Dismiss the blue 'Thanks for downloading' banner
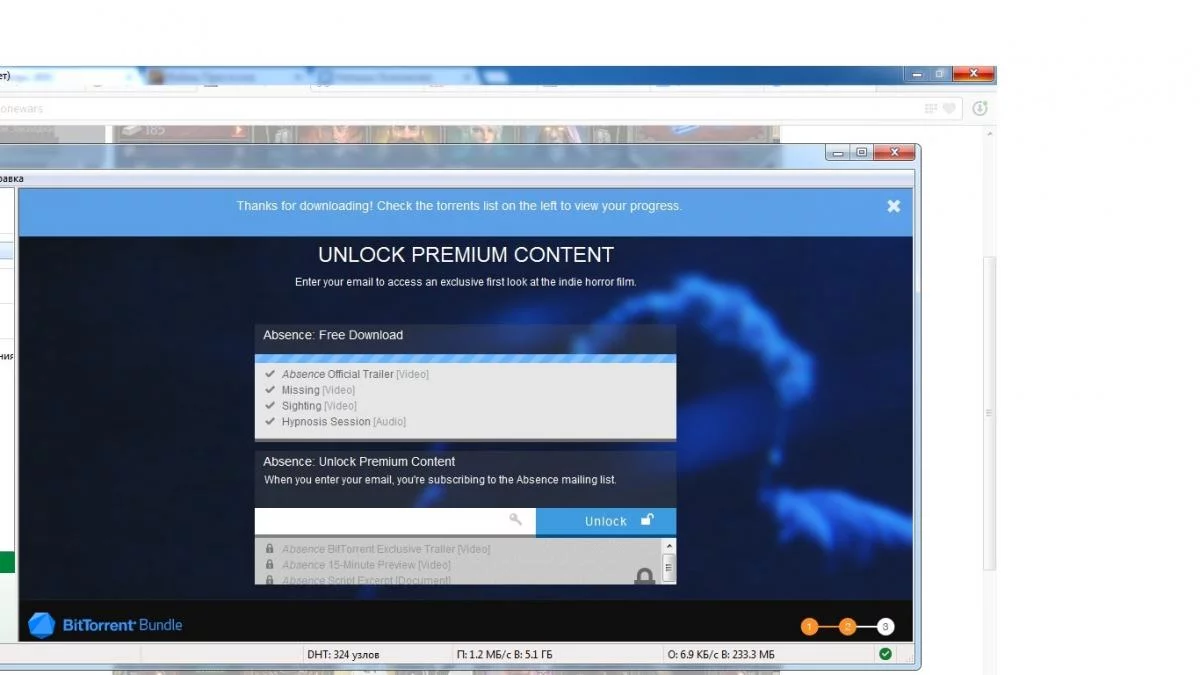The height and width of the screenshot is (675, 1200). pyautogui.click(x=893, y=206)
